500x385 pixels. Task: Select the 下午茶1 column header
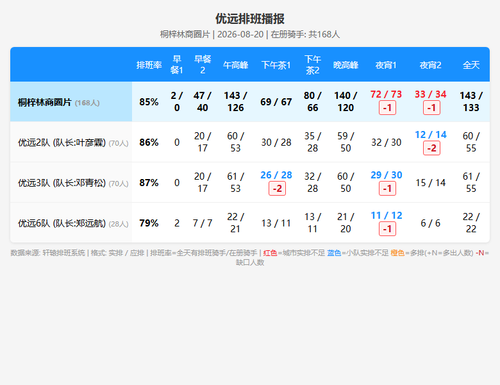(276, 65)
